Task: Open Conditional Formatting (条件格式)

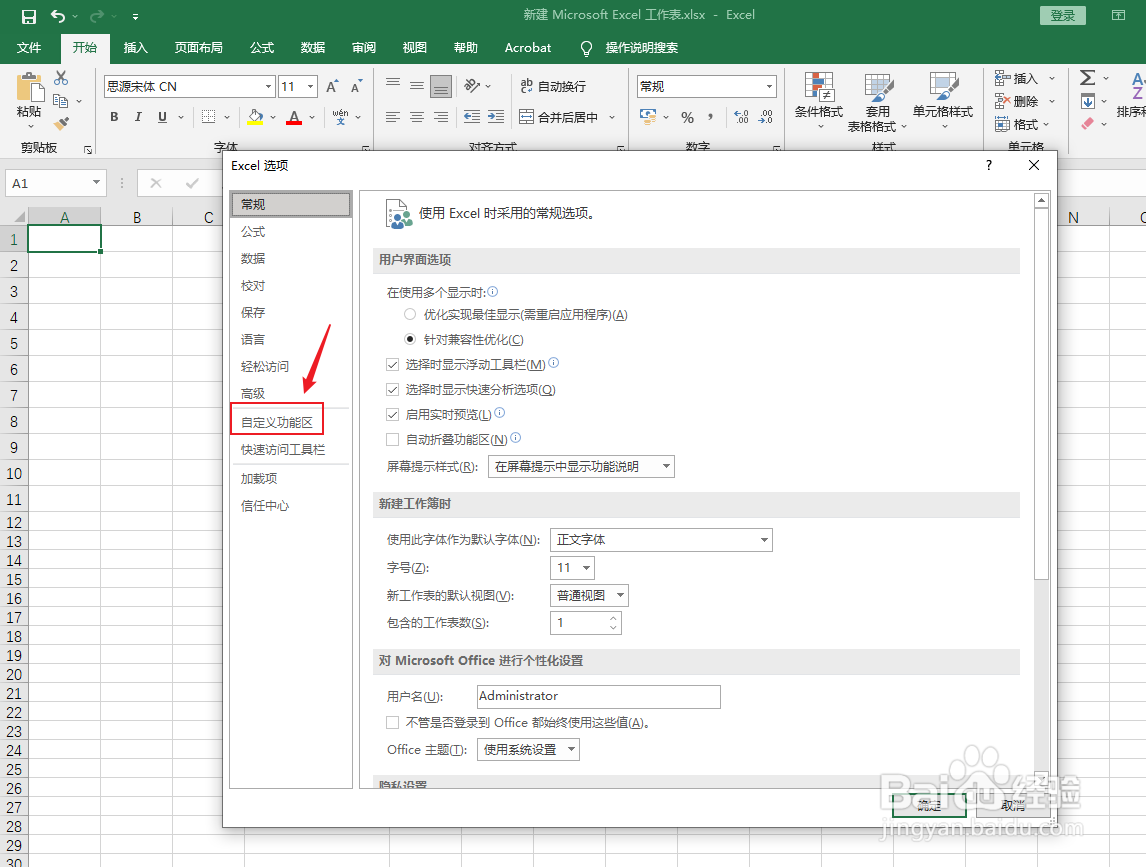Action: point(819,99)
